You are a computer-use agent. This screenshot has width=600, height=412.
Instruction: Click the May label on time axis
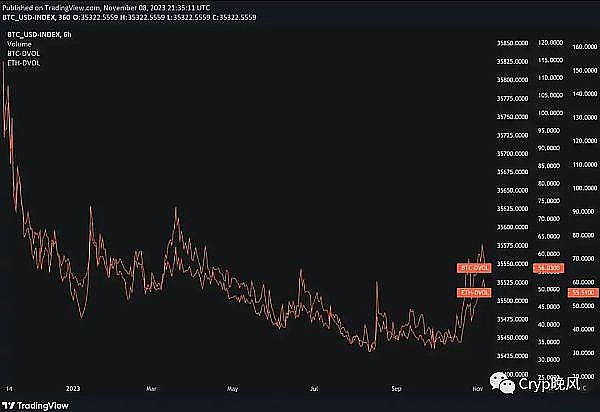[x=232, y=384]
